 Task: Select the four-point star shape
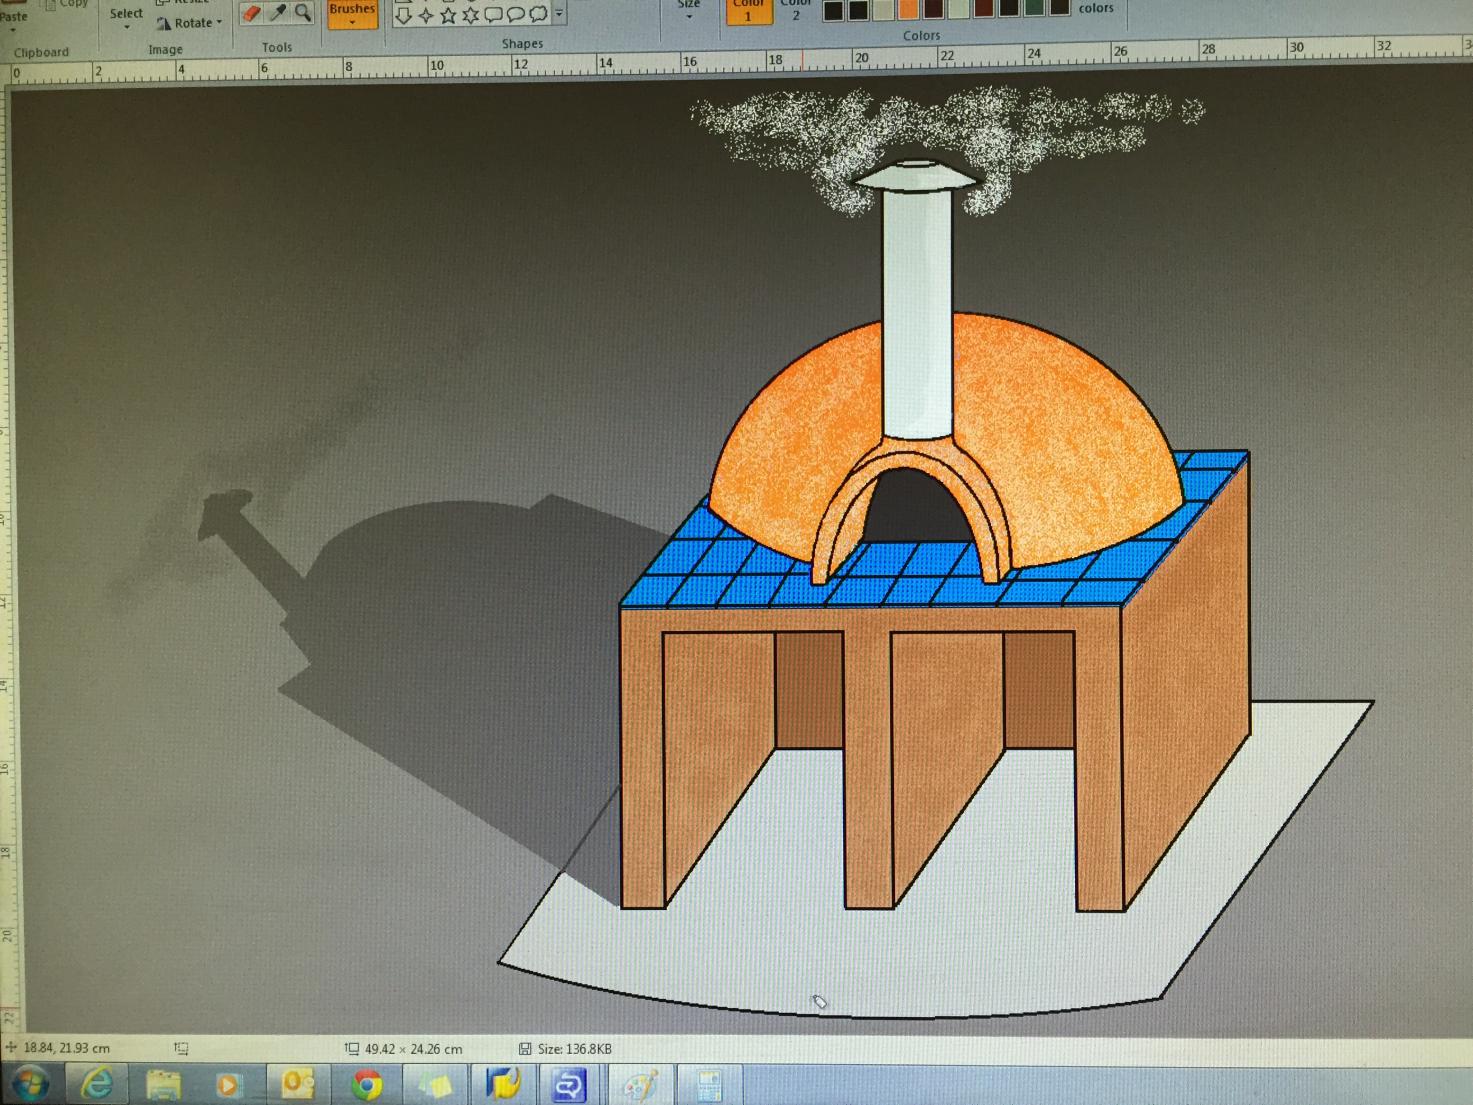[x=425, y=15]
